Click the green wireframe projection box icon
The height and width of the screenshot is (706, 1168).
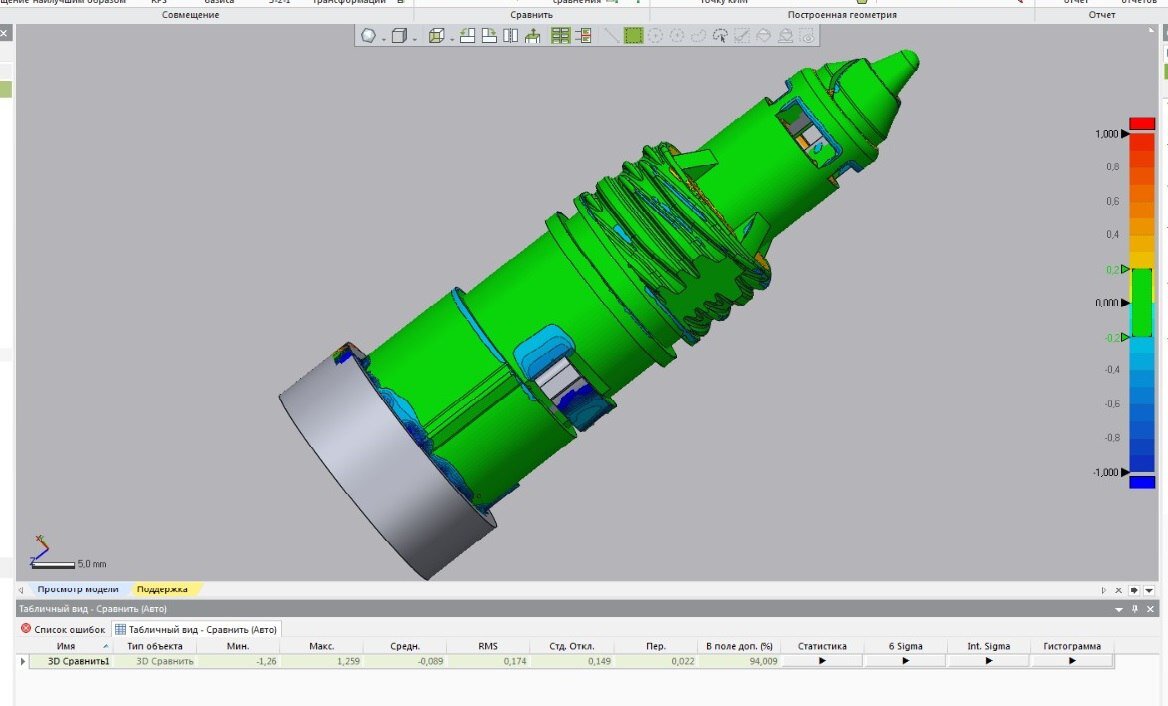437,35
